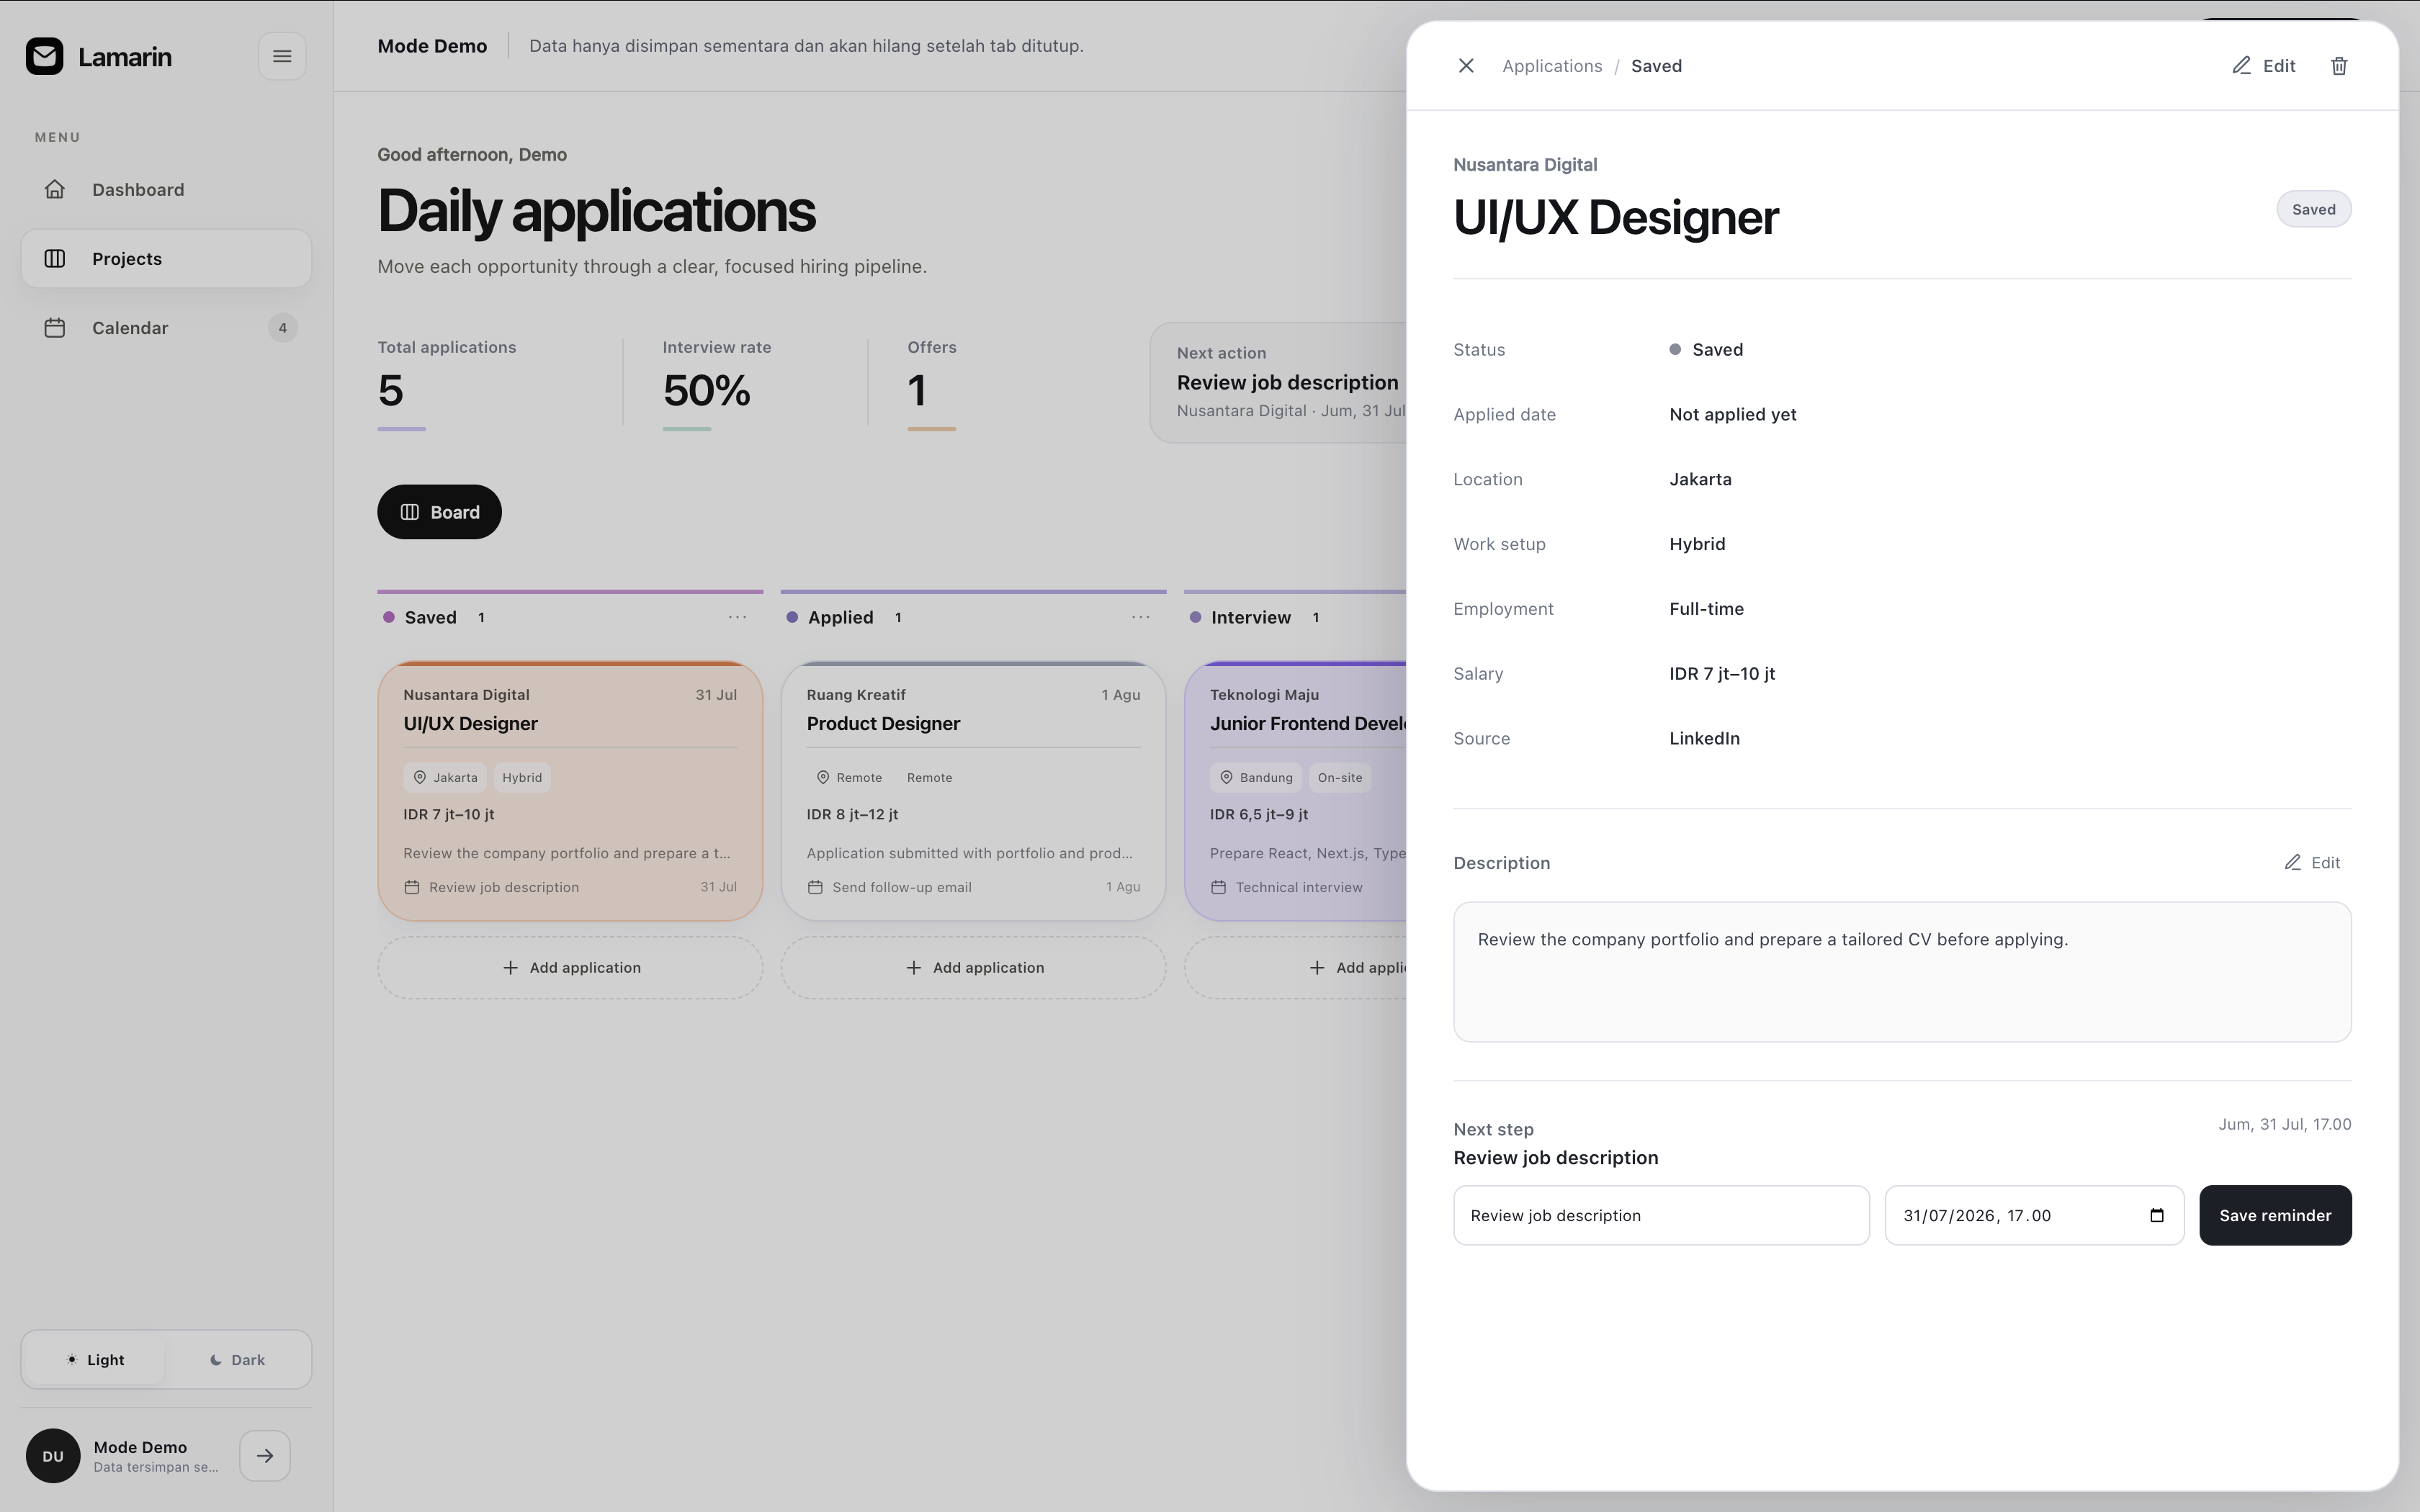The height and width of the screenshot is (1512, 2420).
Task: Click the Jum, 31 Jul, 17.00 timestamp
Action: [2284, 1124]
